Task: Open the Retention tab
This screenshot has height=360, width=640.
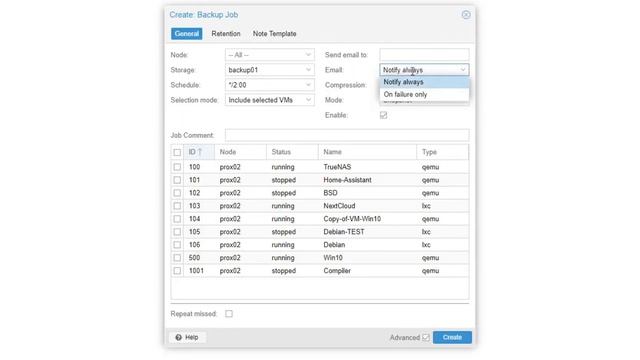Action: (x=226, y=33)
